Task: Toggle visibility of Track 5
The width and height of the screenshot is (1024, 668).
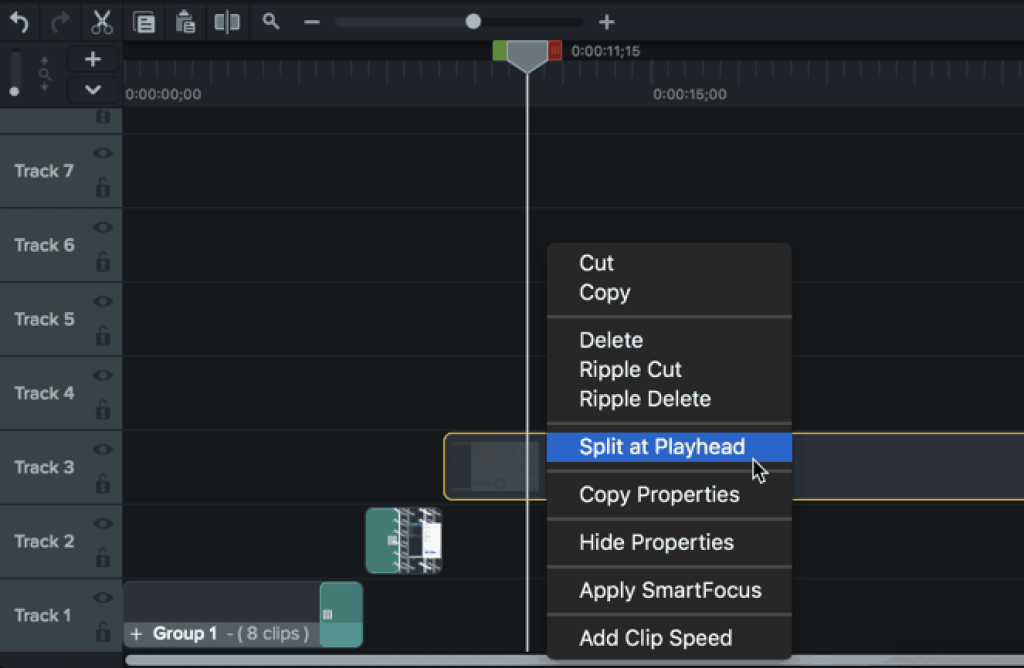Action: point(102,301)
